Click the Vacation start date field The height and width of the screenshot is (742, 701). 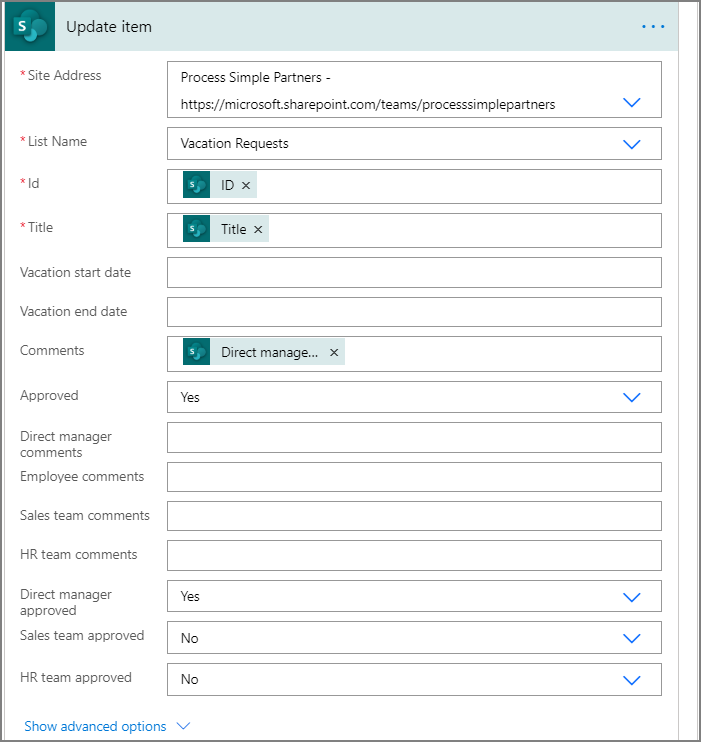click(x=414, y=272)
